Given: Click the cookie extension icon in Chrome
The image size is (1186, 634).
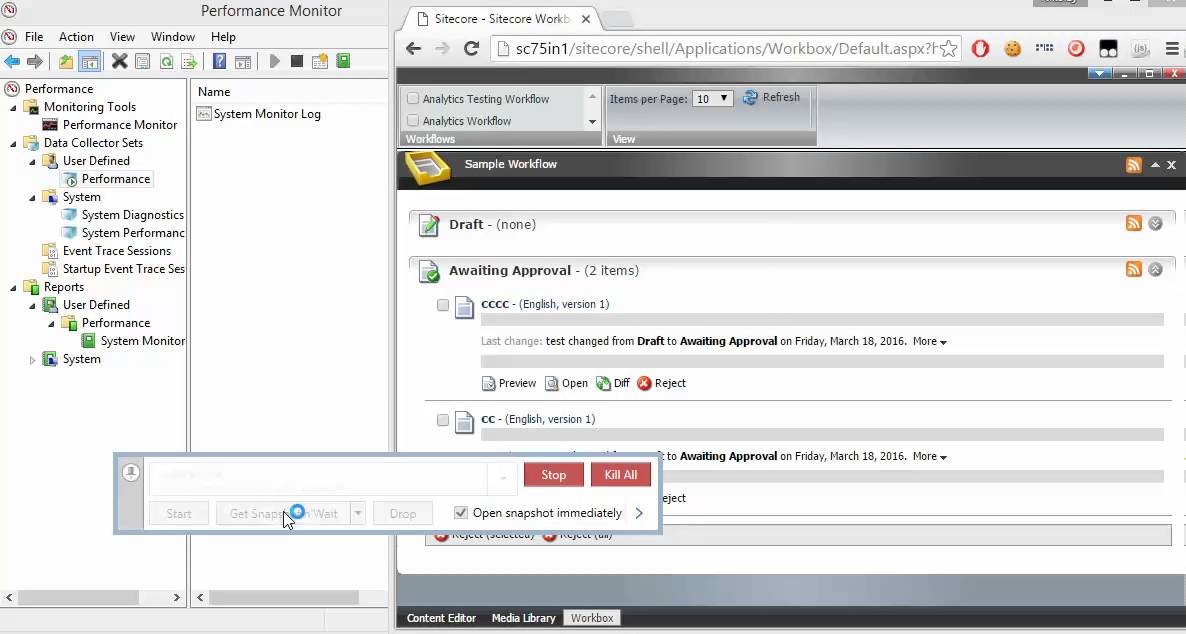Looking at the screenshot, I should point(1012,48).
